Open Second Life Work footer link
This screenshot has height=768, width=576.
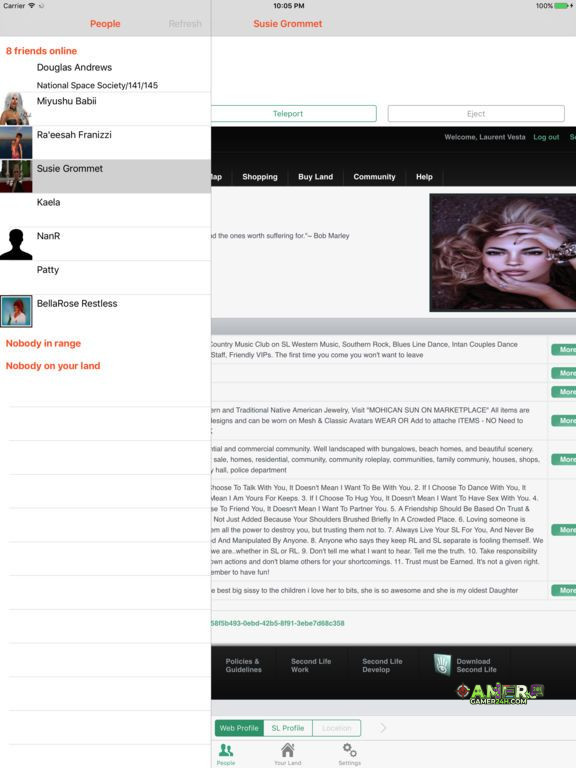(311, 665)
